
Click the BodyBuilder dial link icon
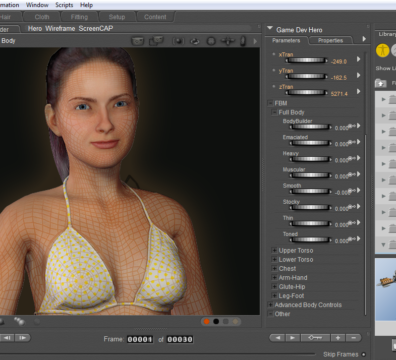[x=352, y=126]
